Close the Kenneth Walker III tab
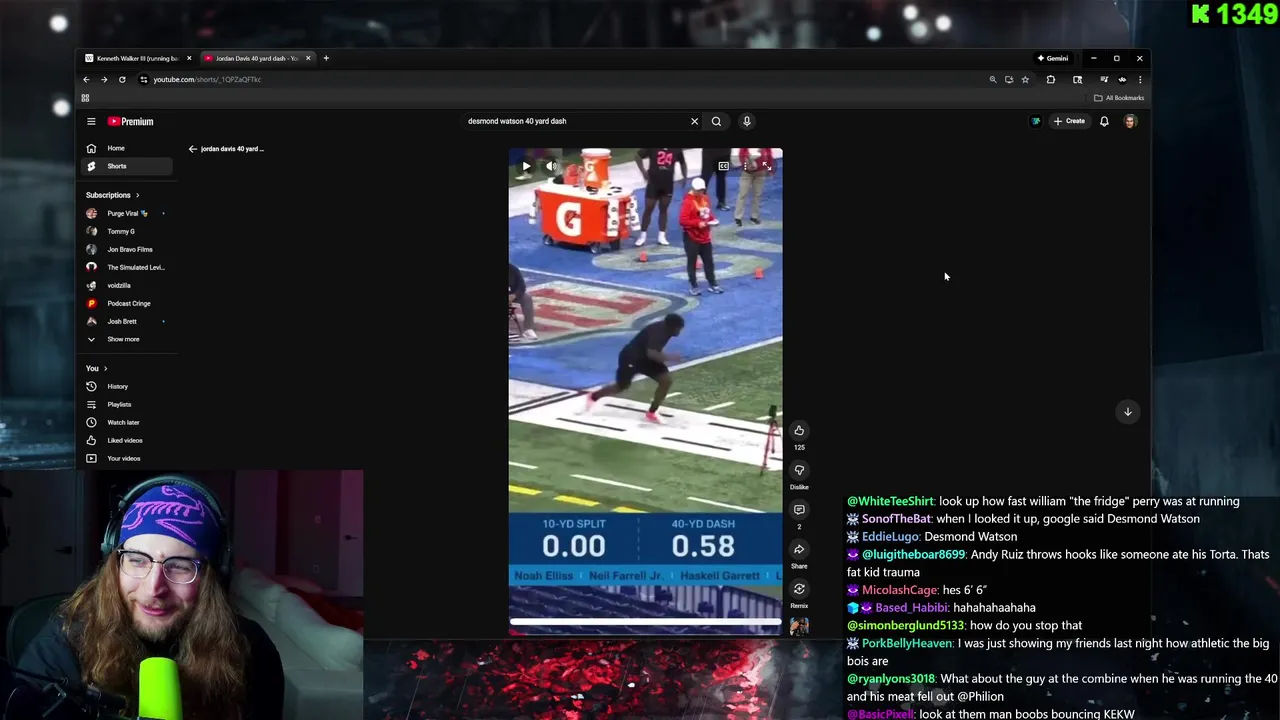 click(189, 58)
